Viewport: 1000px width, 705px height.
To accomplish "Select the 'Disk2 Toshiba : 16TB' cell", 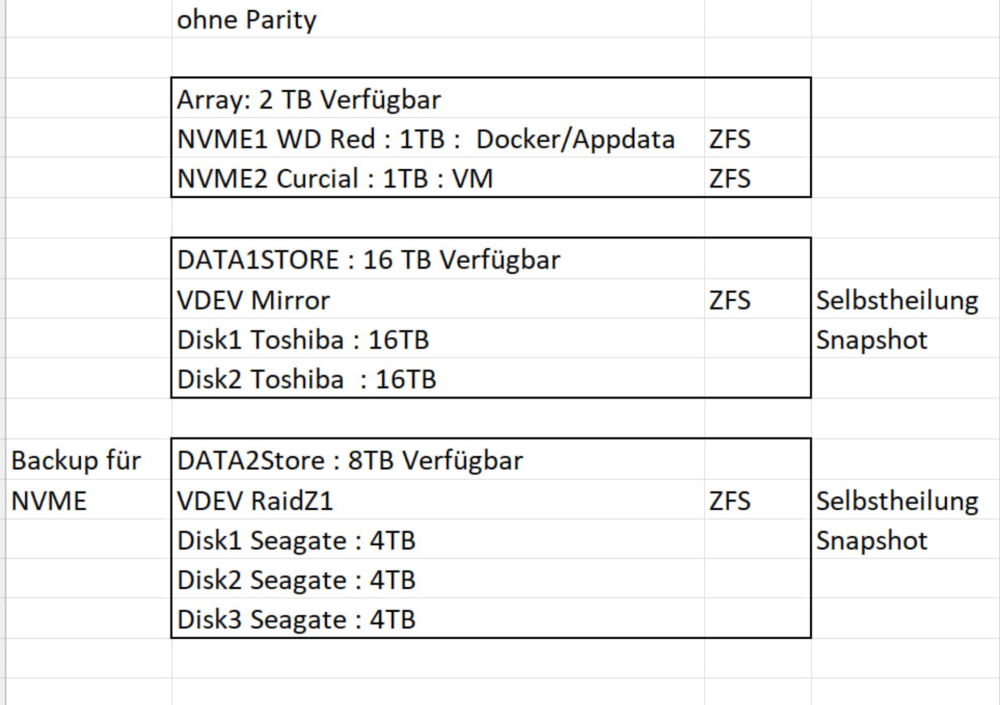I will pyautogui.click(x=438, y=378).
